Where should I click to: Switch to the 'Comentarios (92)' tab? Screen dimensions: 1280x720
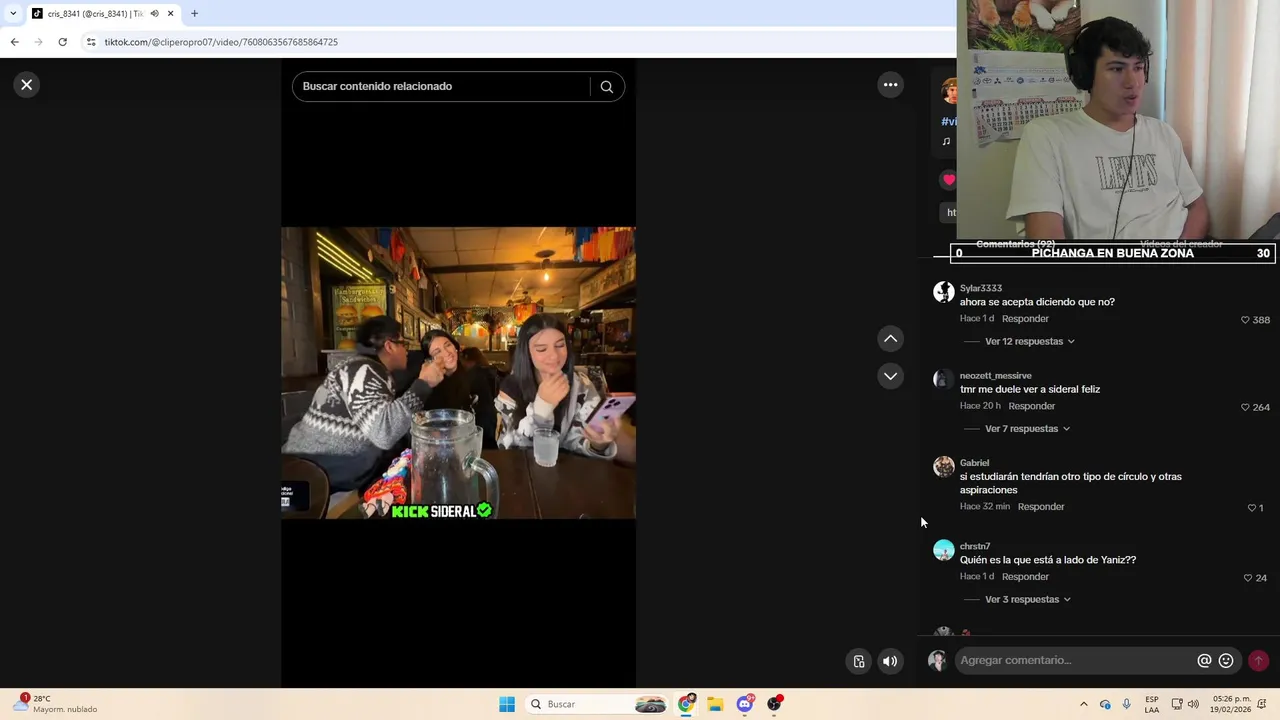(1016, 244)
